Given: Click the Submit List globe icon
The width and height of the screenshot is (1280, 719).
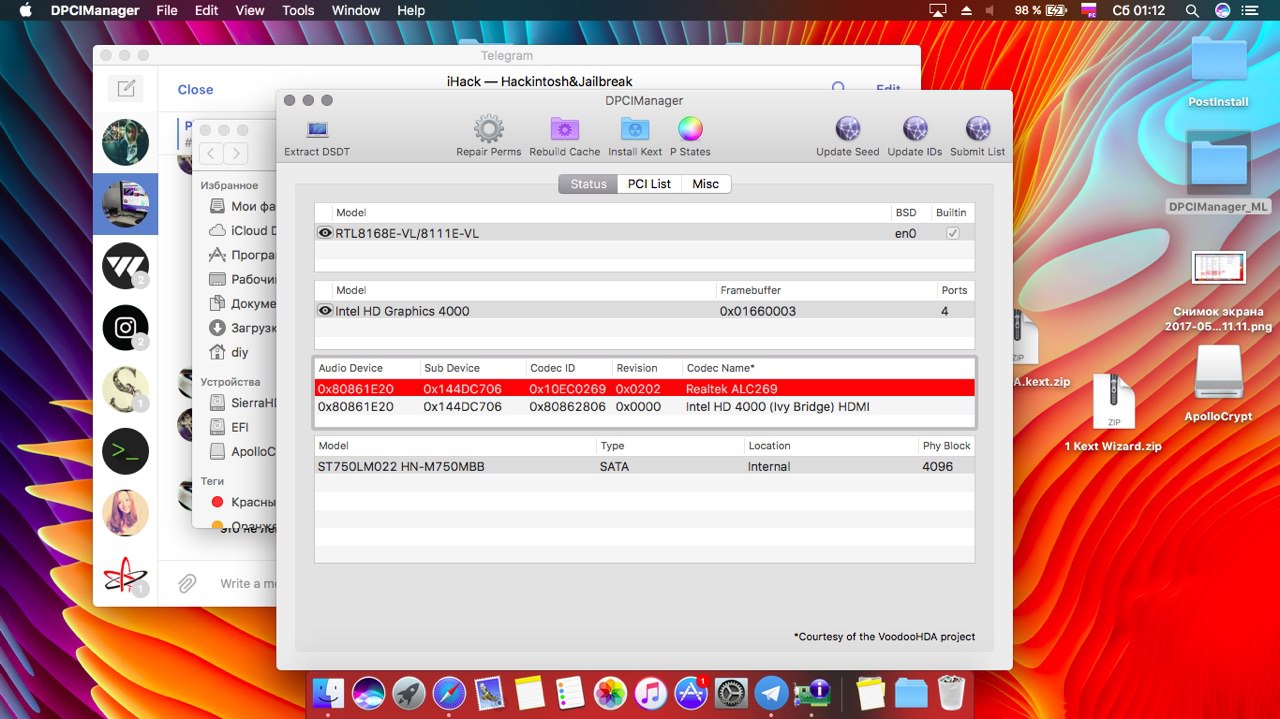Looking at the screenshot, I should [x=978, y=129].
